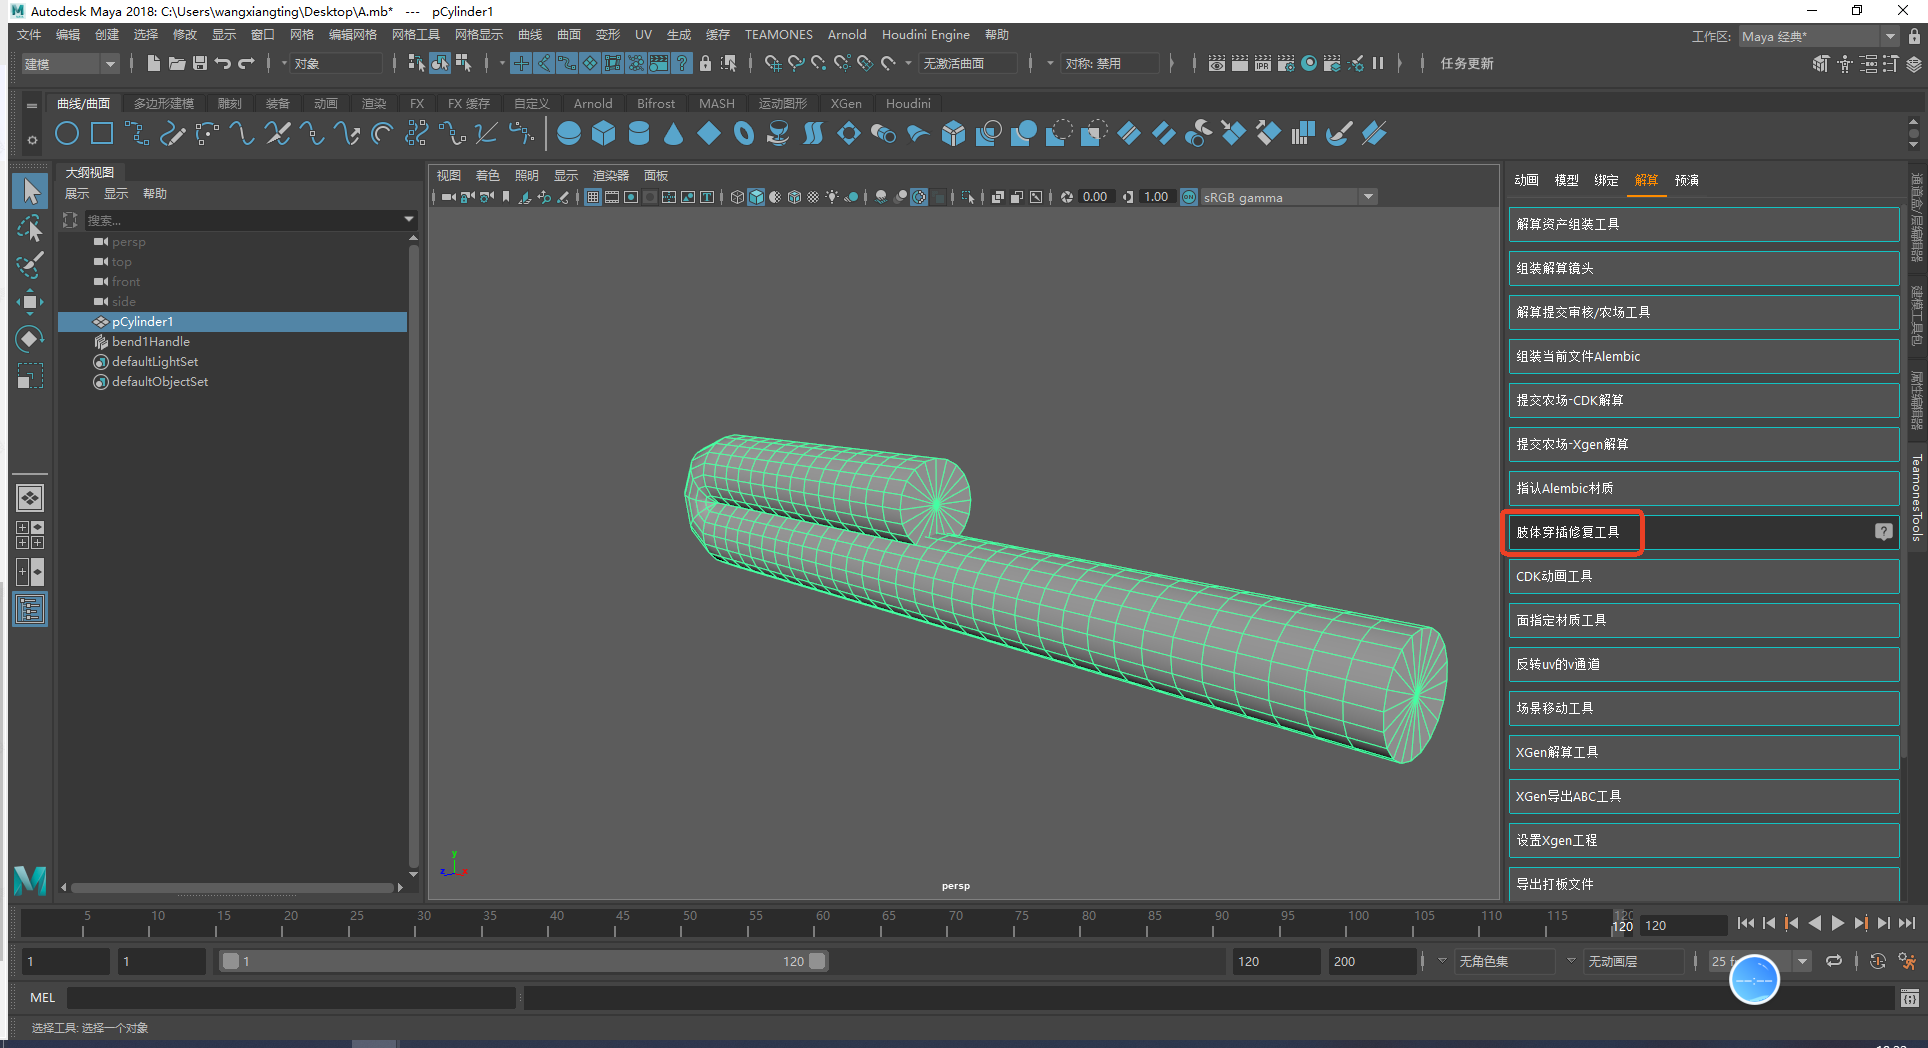Toggle viewport grid display
Viewport: 1928px width, 1048px height.
coord(593,197)
